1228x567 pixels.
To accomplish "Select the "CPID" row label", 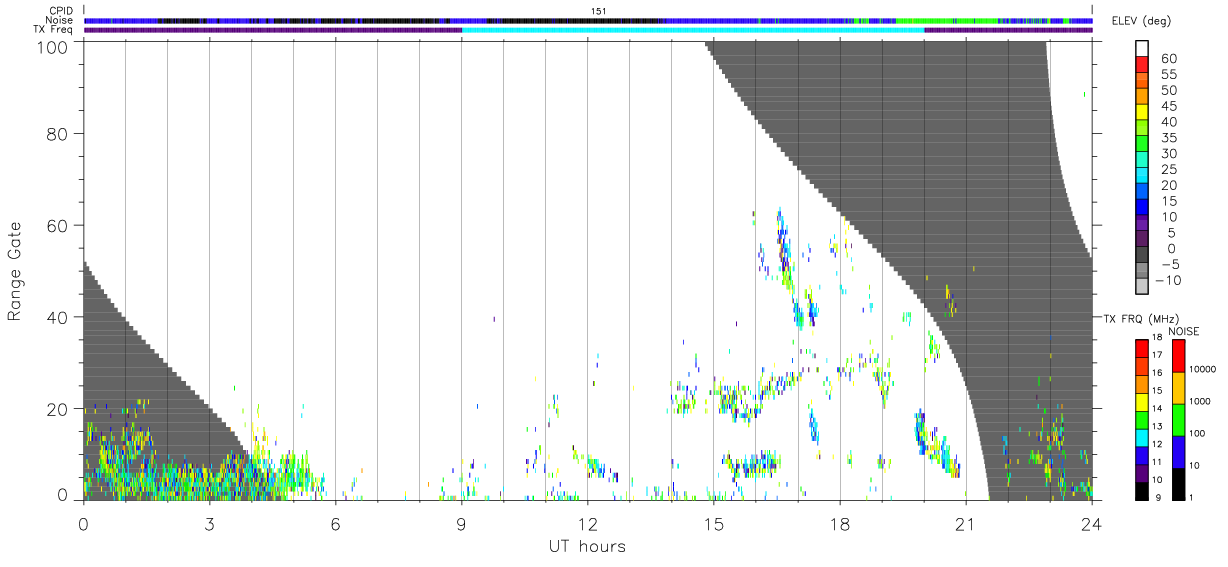I will [61, 10].
